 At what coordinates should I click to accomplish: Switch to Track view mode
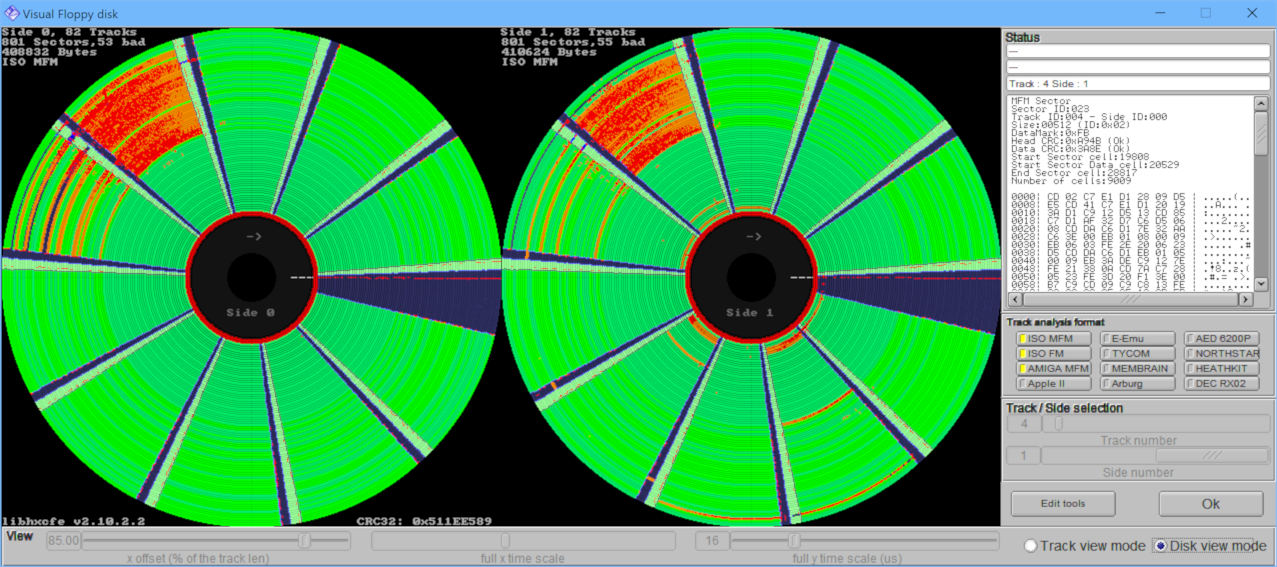1030,546
